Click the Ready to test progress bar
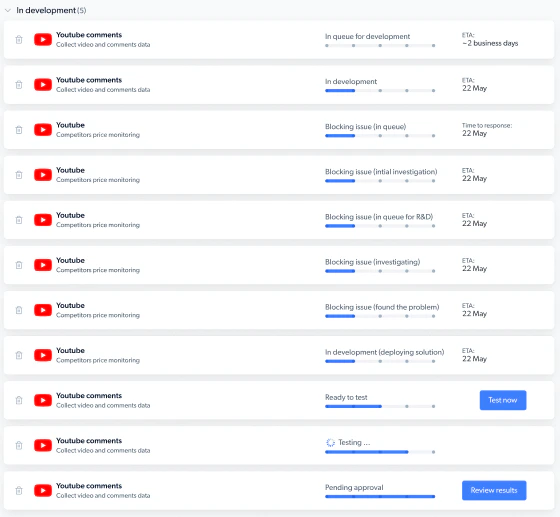Viewport: 560px width, 517px height. [x=380, y=406]
